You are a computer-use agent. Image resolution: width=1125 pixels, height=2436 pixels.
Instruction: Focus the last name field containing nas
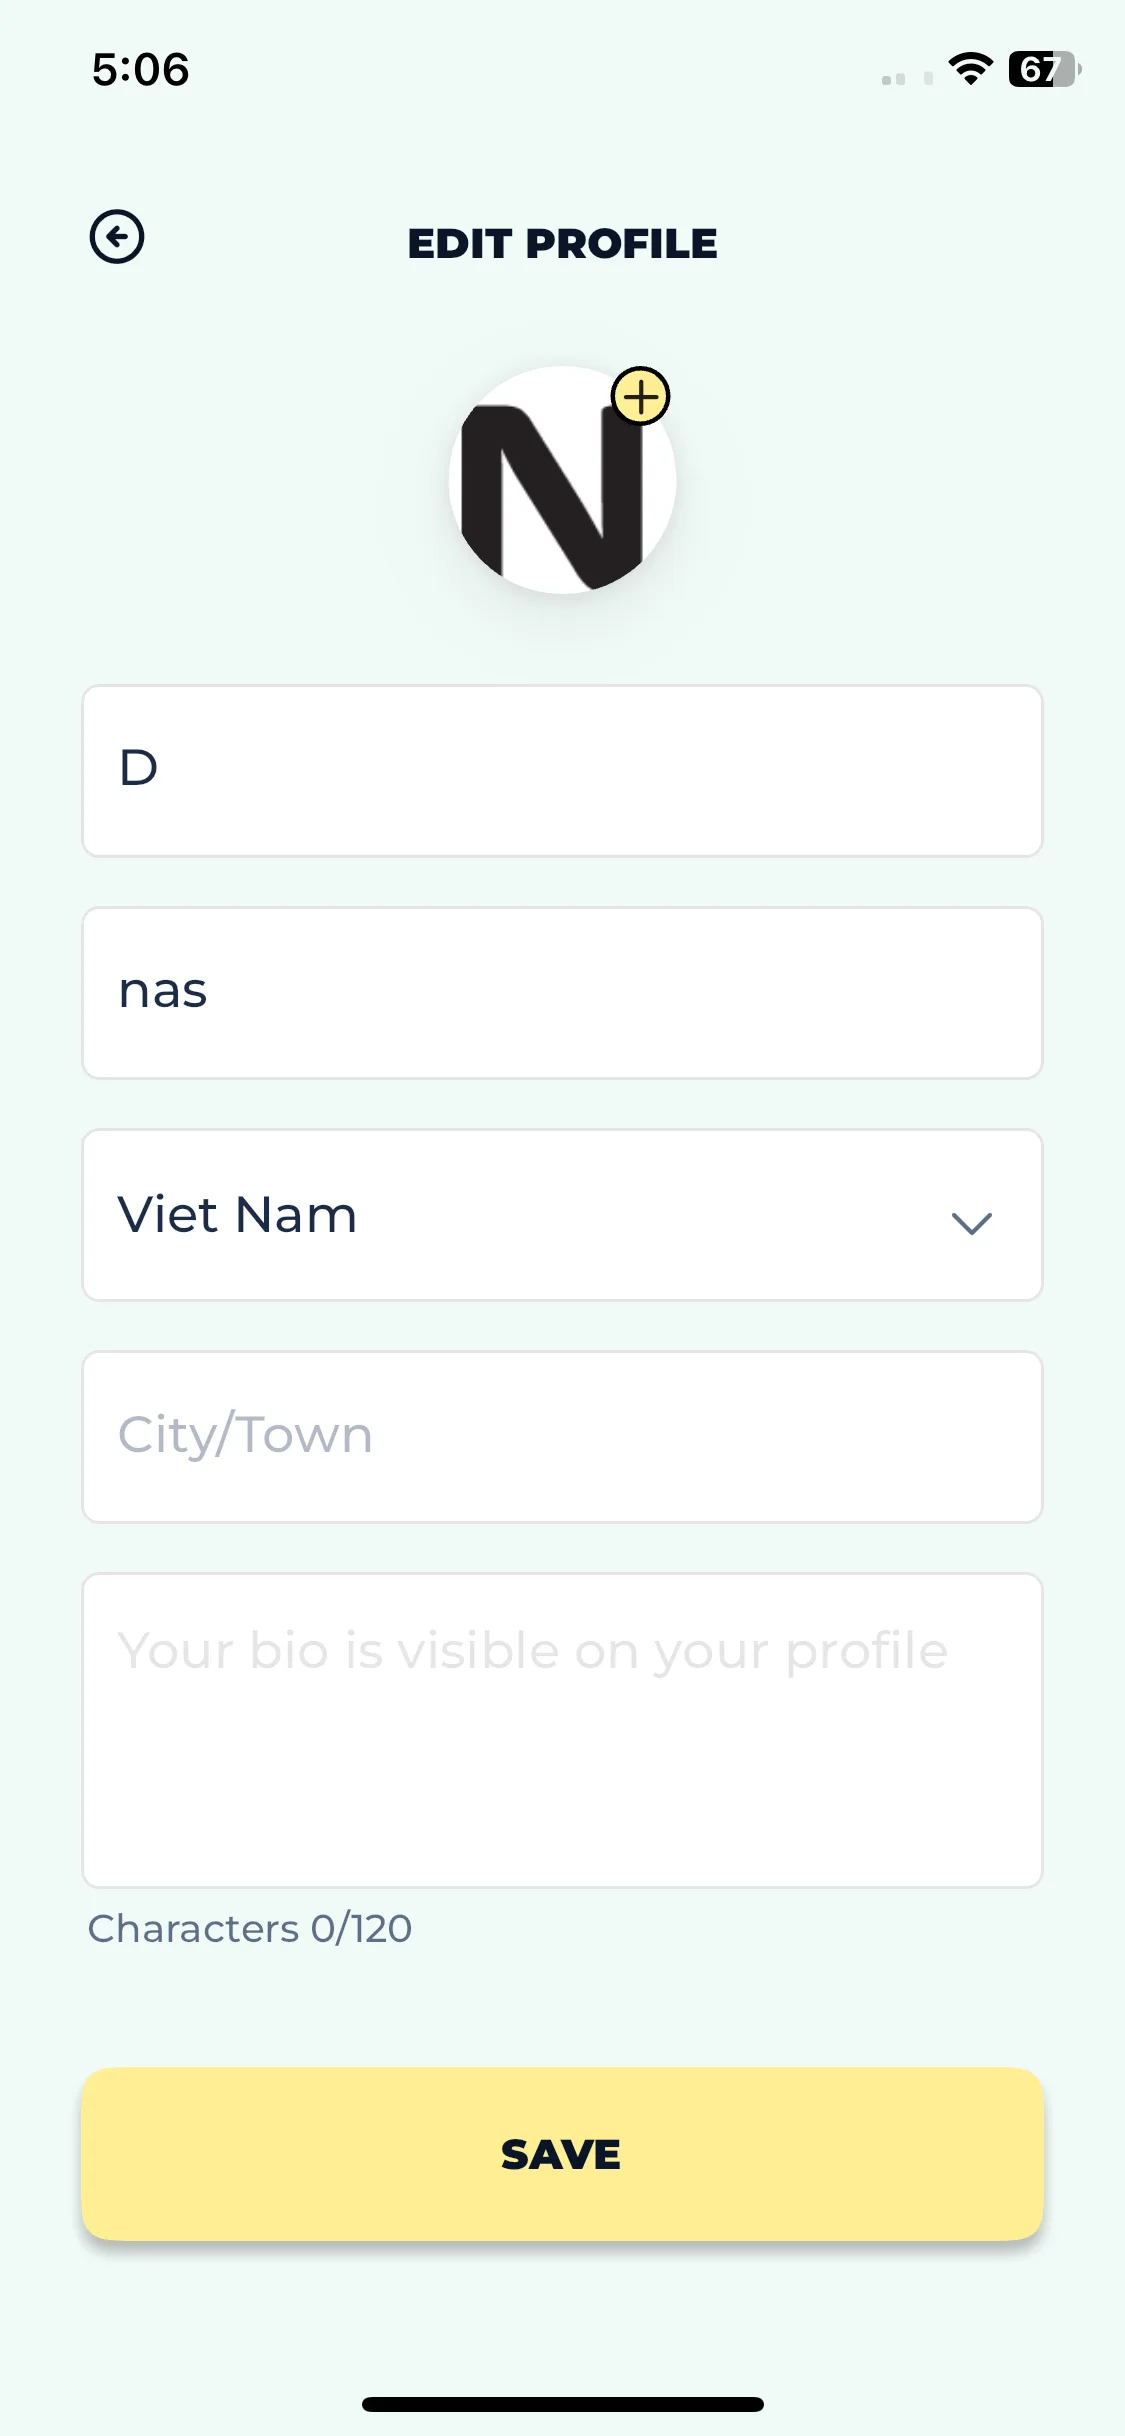point(562,993)
